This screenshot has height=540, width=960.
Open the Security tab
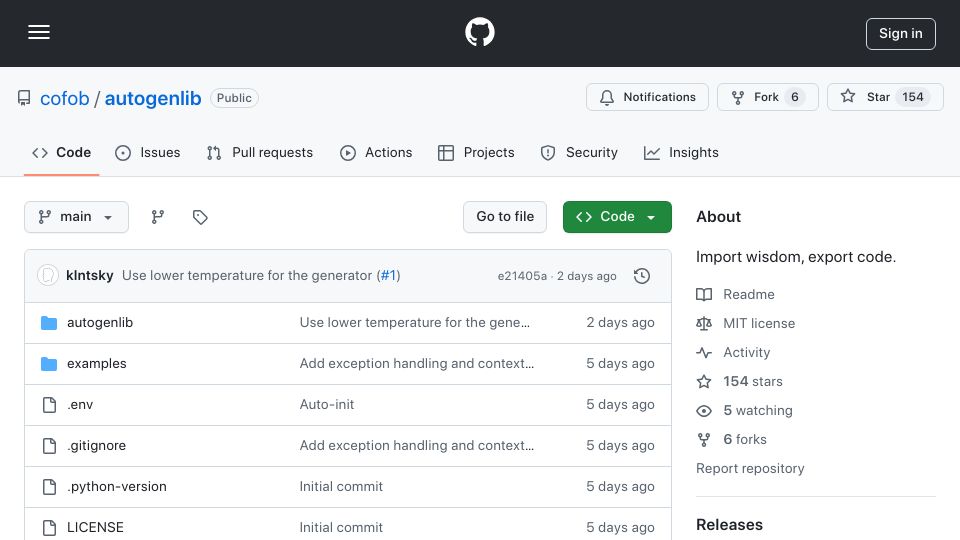(579, 152)
